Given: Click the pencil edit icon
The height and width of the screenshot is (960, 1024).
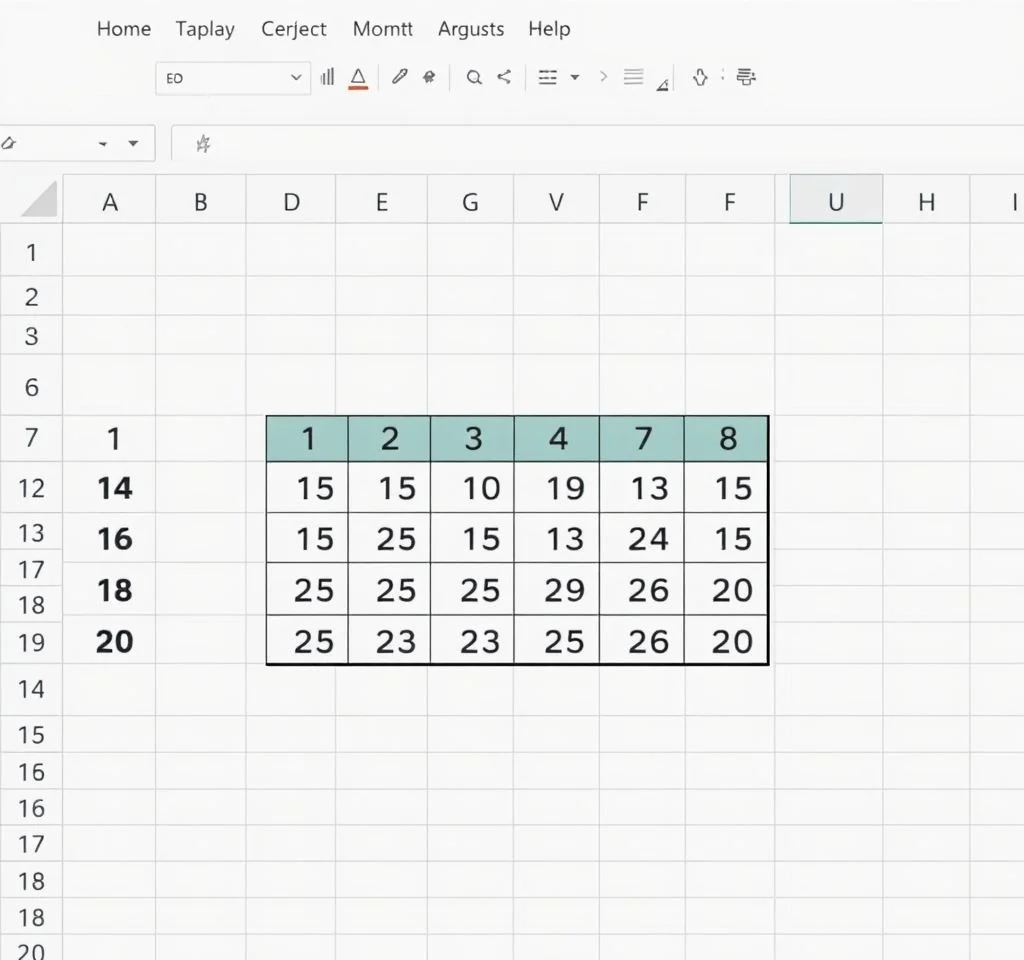Looking at the screenshot, I should 399,77.
